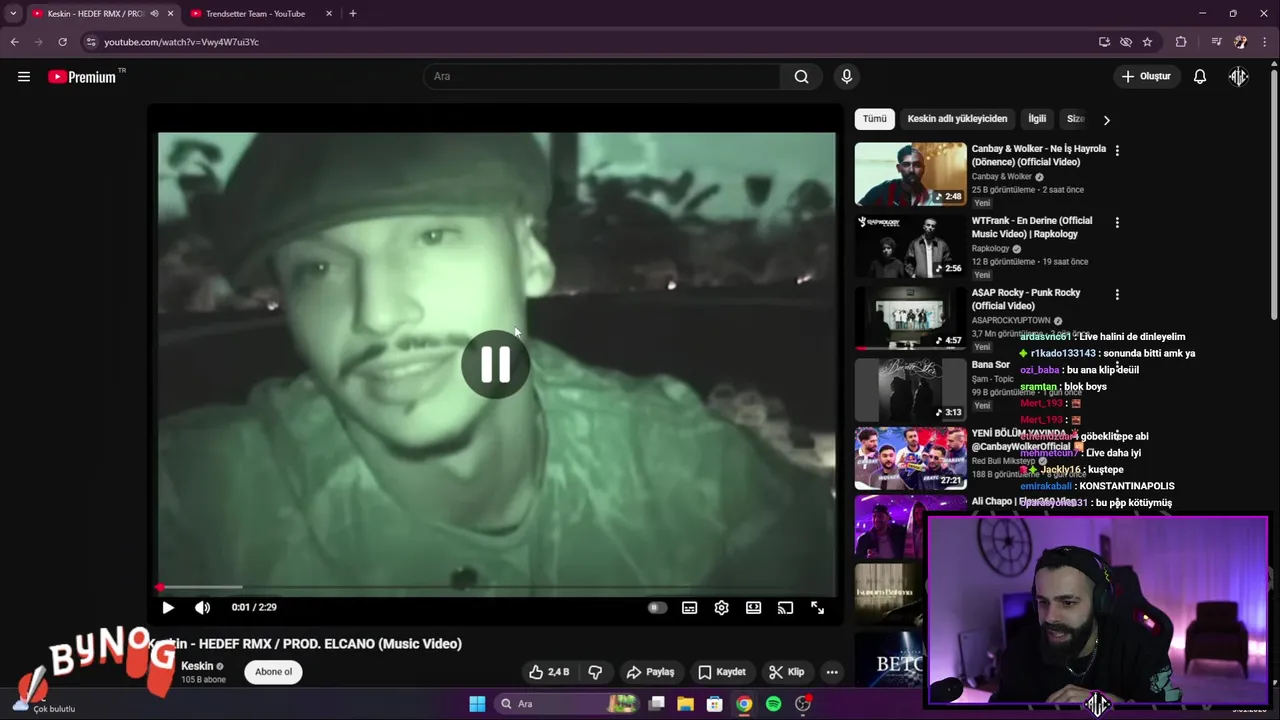This screenshot has width=1280, height=720.
Task: Open A$AP Rocky video options menu
Action: (x=1117, y=295)
